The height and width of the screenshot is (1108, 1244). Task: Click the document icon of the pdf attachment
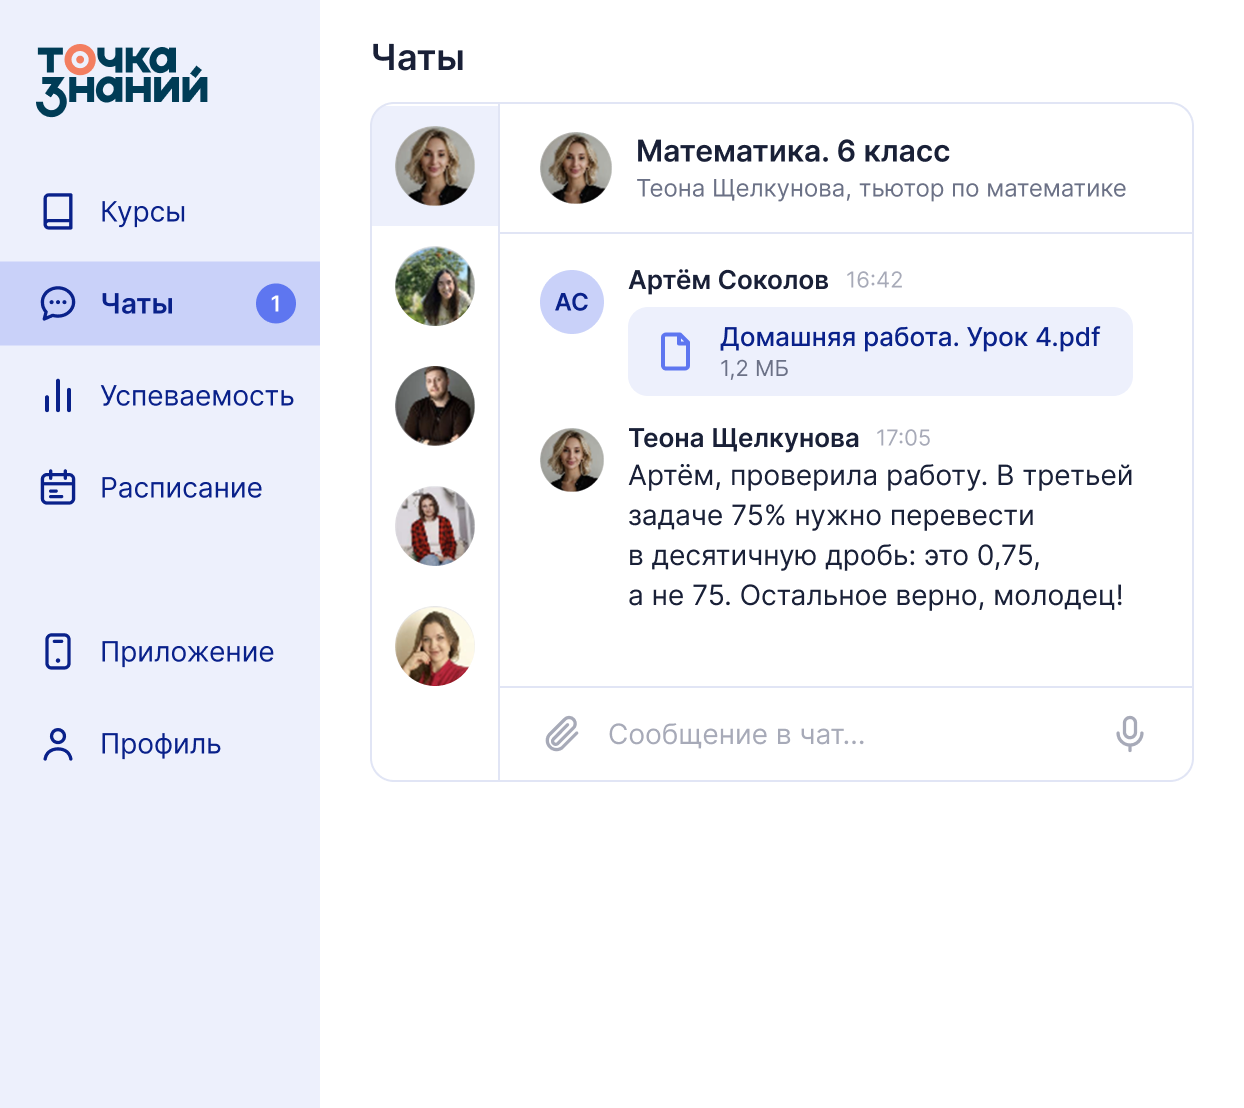point(676,352)
